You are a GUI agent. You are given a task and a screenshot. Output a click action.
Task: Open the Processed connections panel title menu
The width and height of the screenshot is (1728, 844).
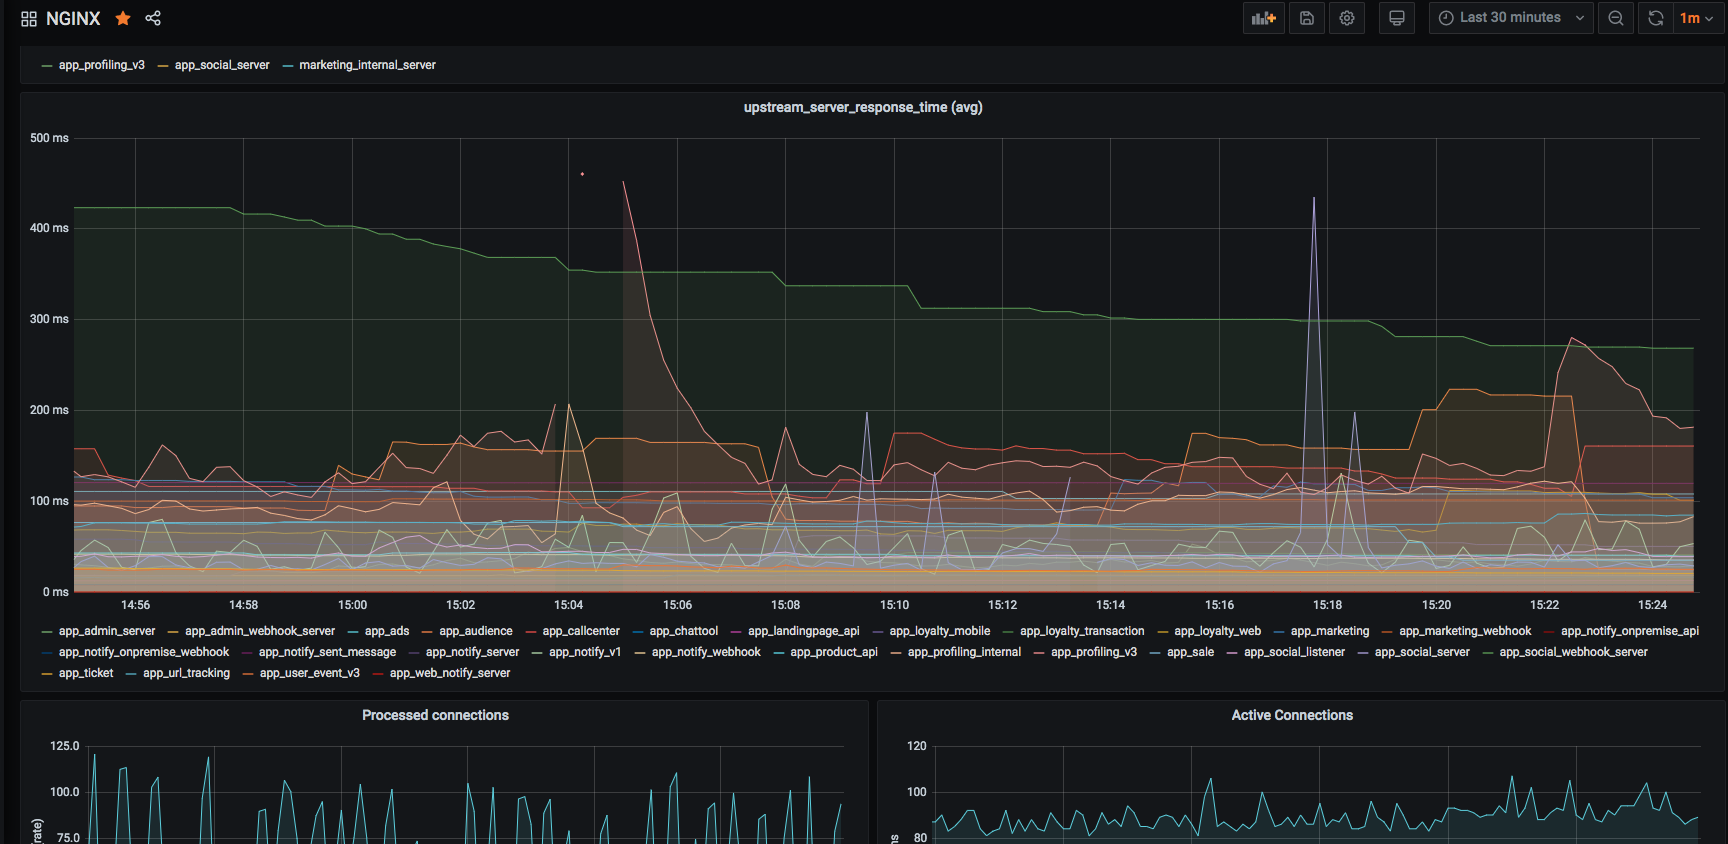435,715
